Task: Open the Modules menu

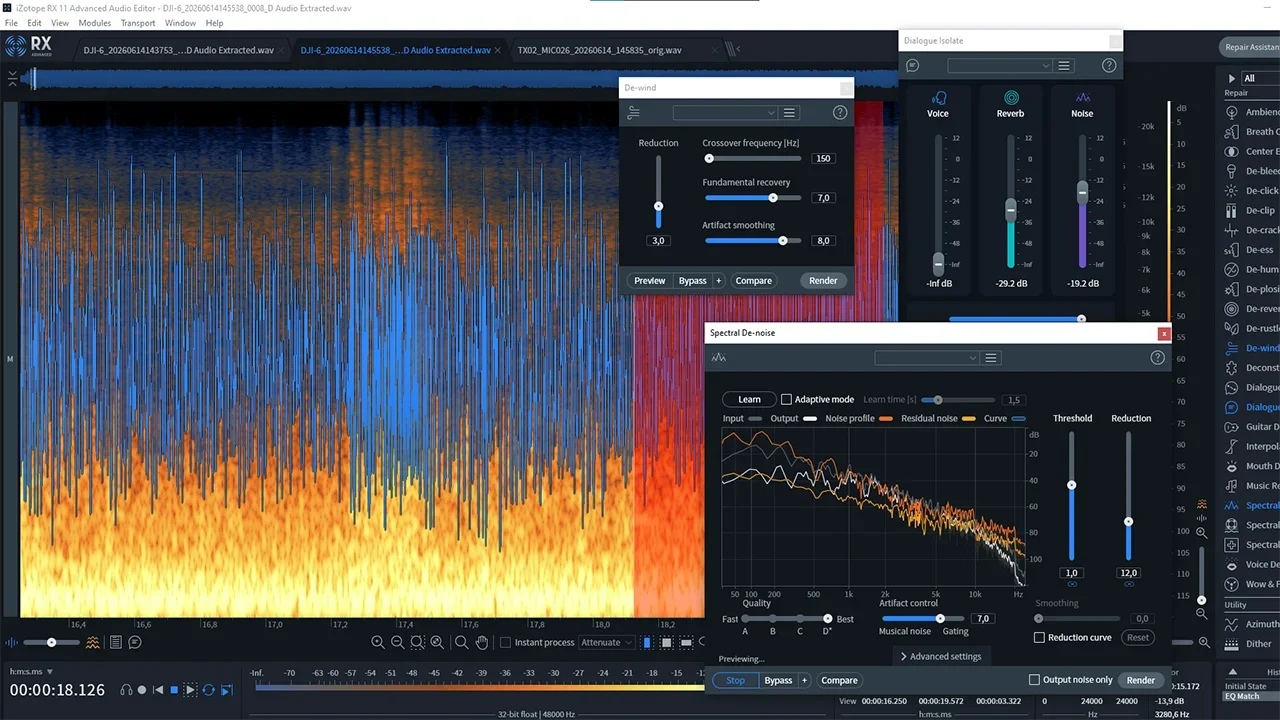Action: point(95,23)
